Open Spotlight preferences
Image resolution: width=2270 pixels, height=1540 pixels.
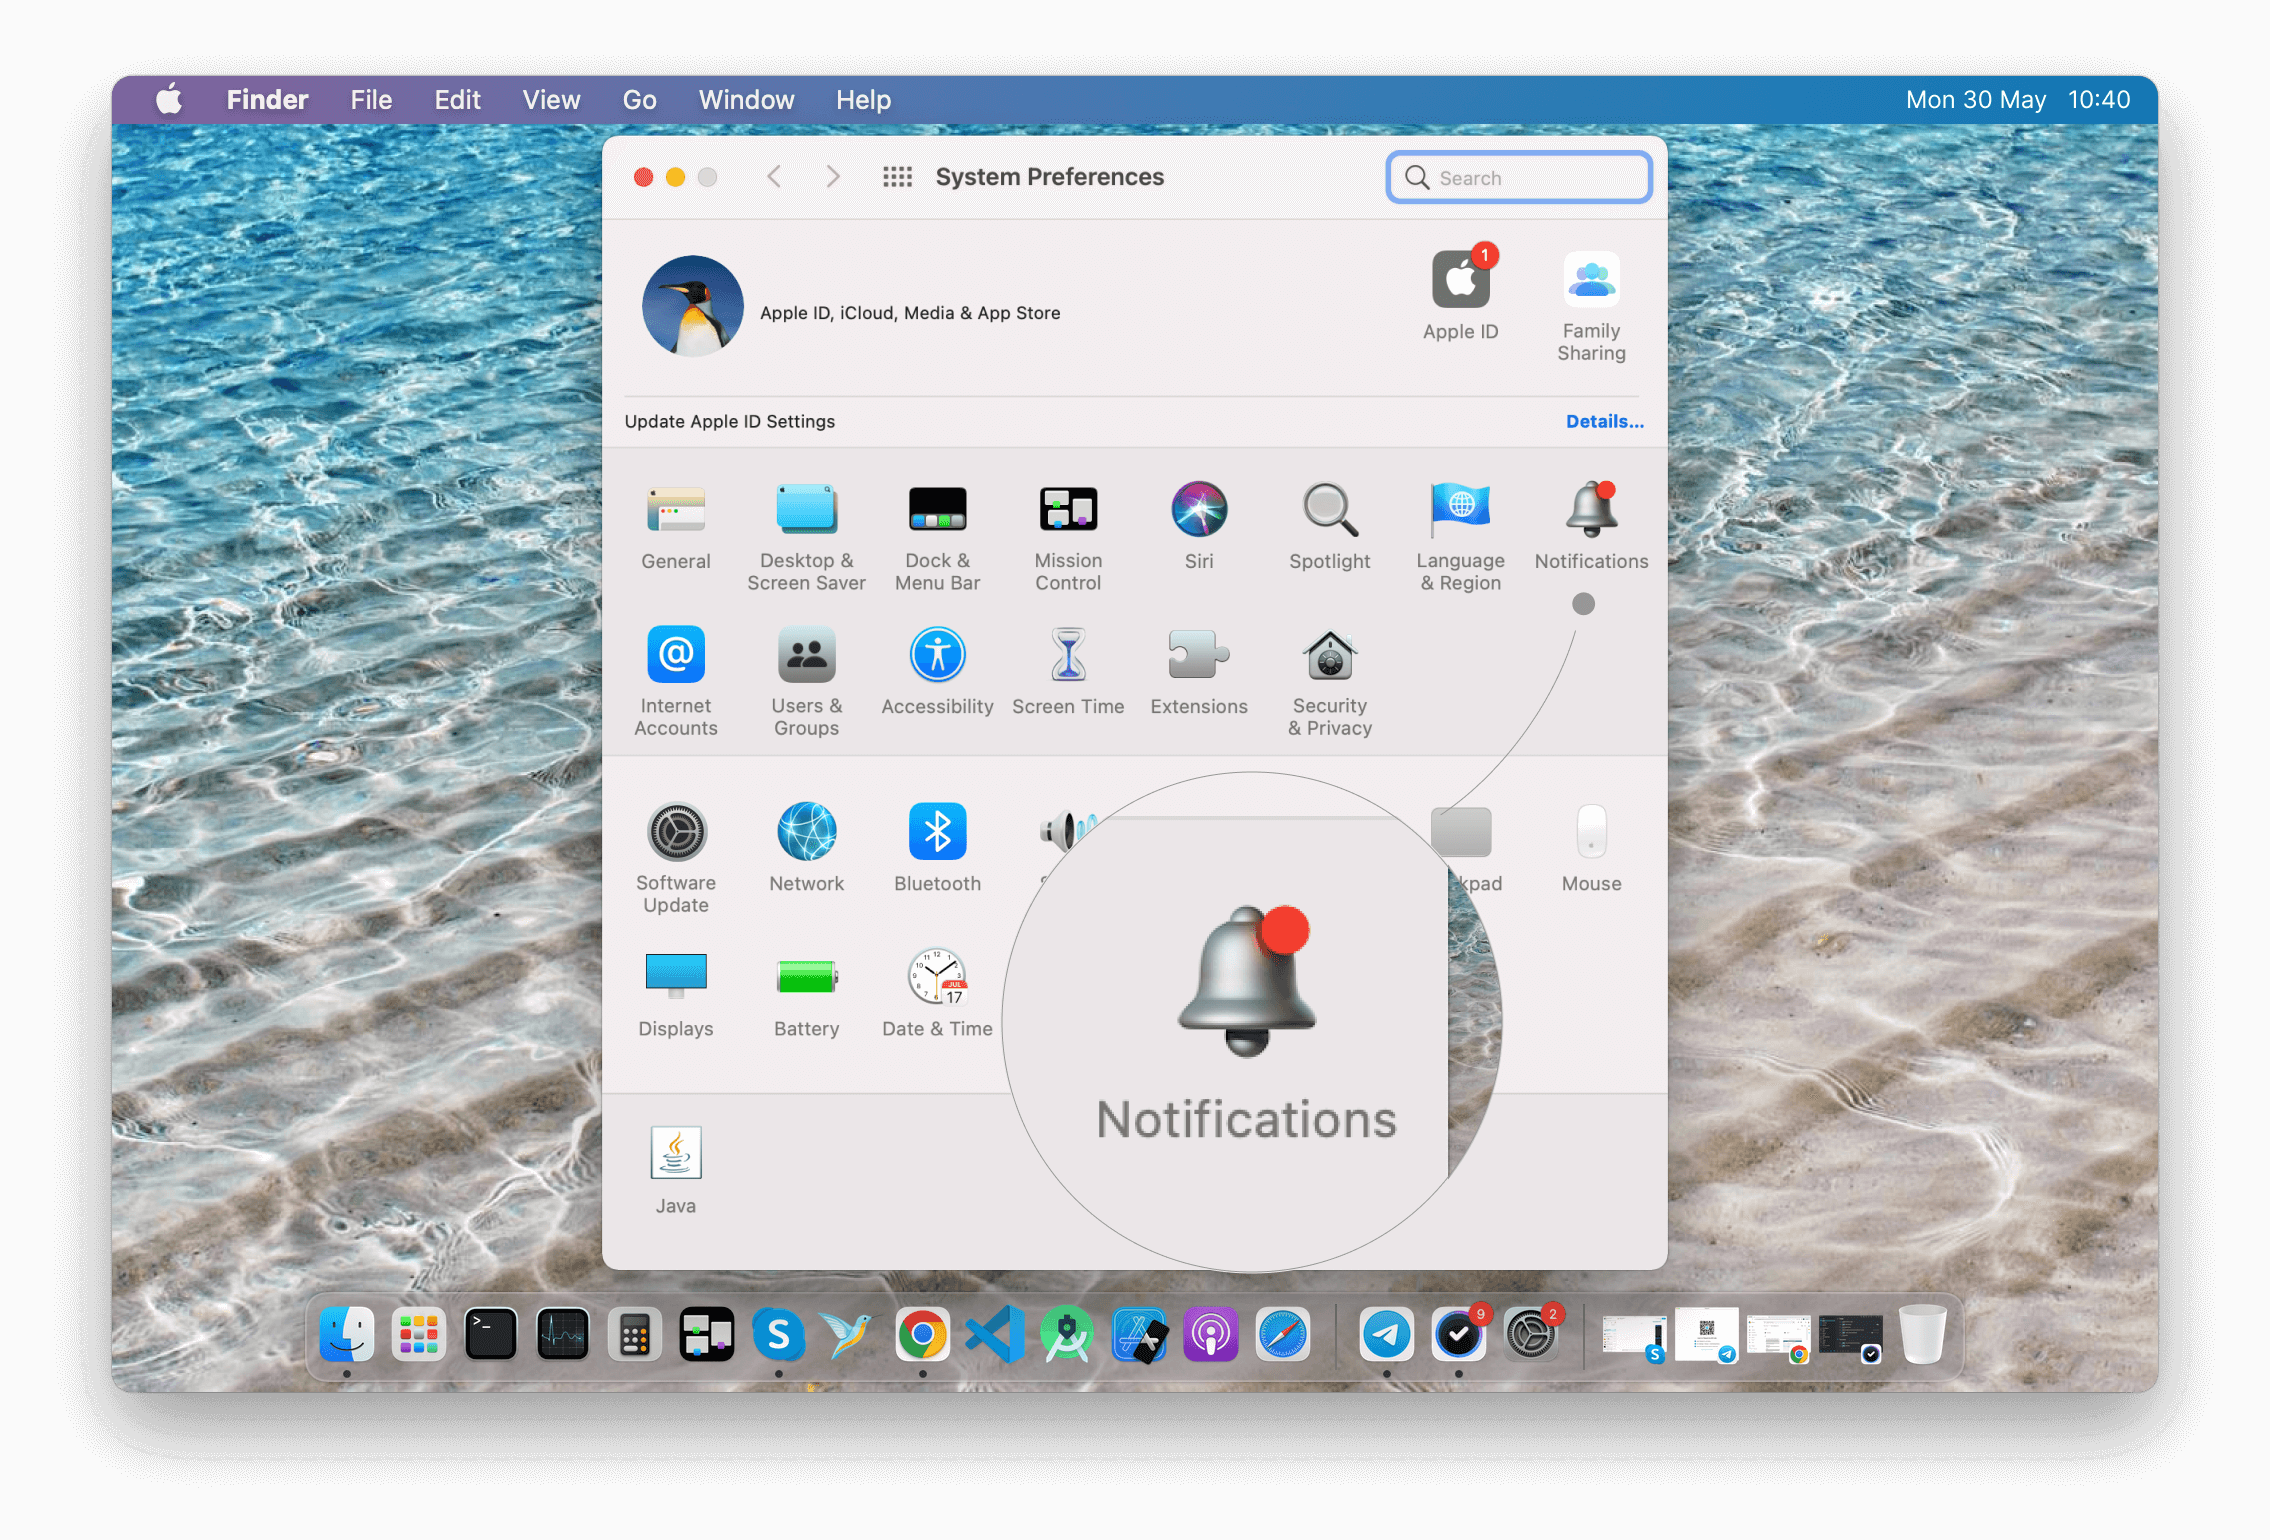coord(1329,527)
